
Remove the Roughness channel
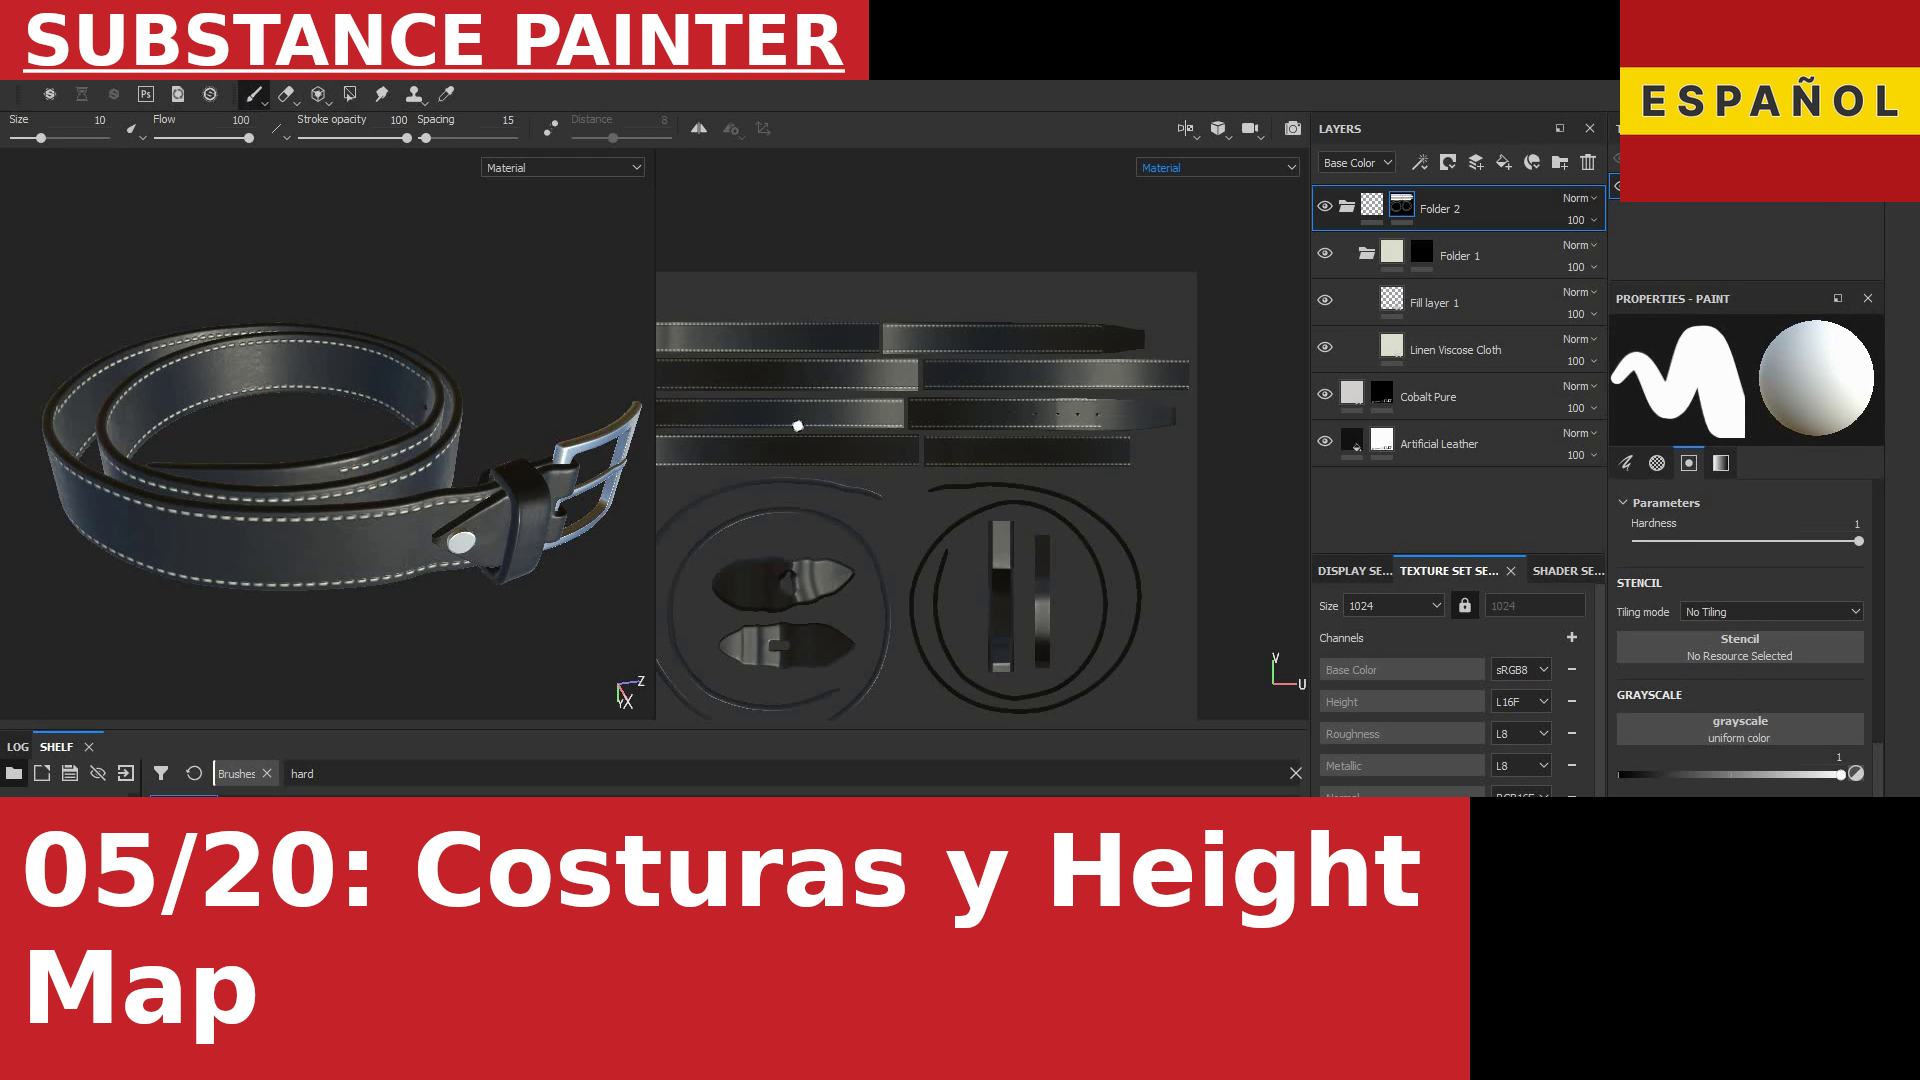pyautogui.click(x=1572, y=733)
